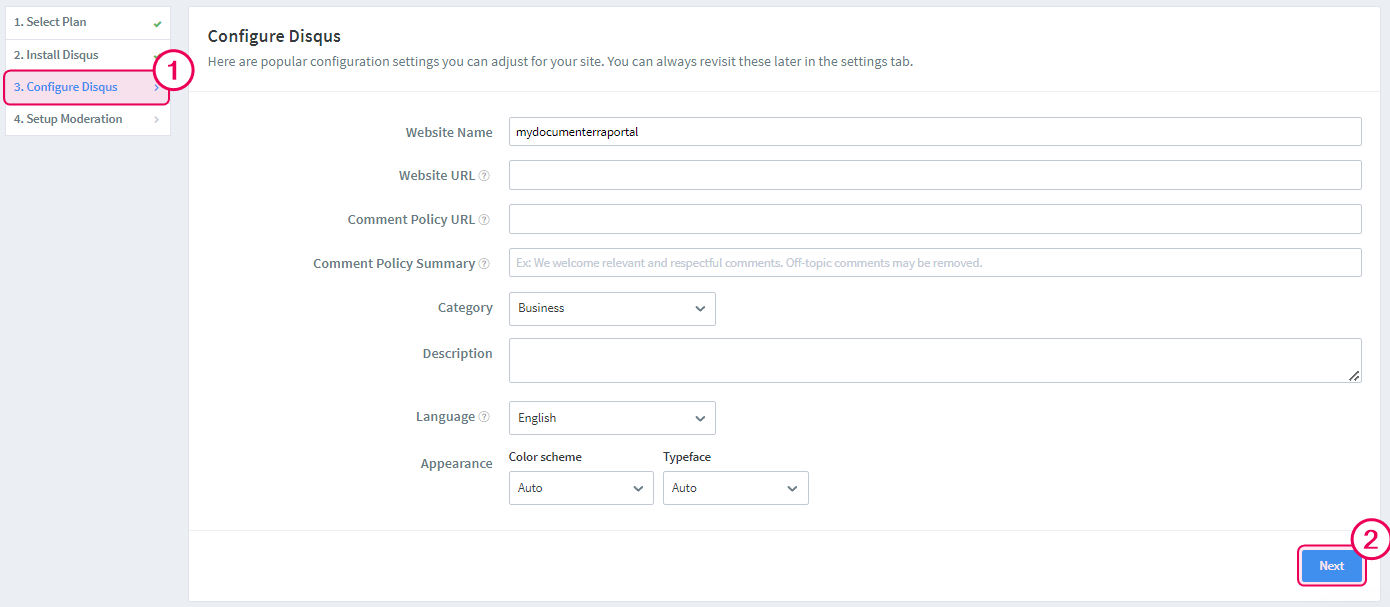Click help icon beside Comment Policy URL
Image resolution: width=1390 pixels, height=607 pixels.
tap(484, 220)
